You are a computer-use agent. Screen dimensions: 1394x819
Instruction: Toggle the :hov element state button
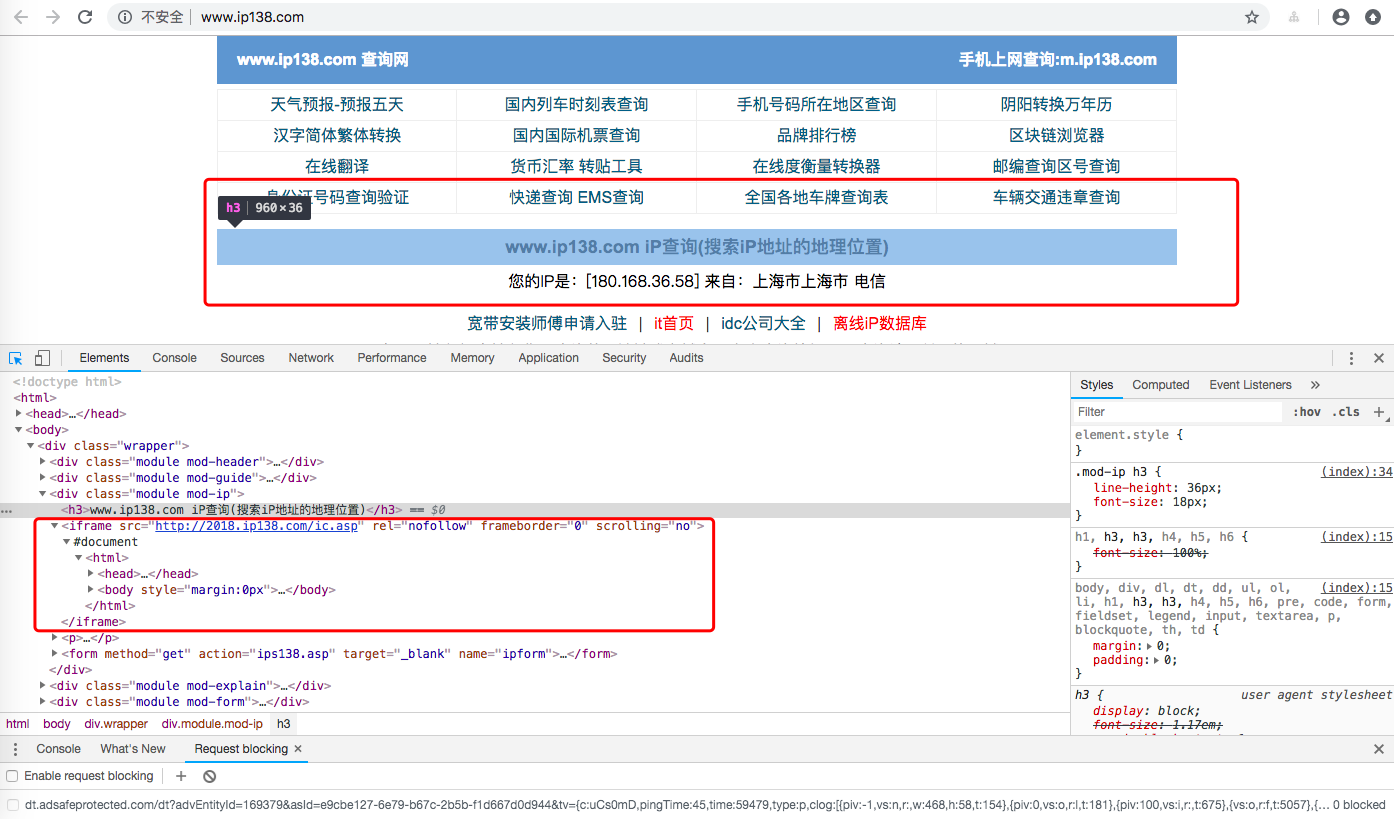tap(1306, 412)
